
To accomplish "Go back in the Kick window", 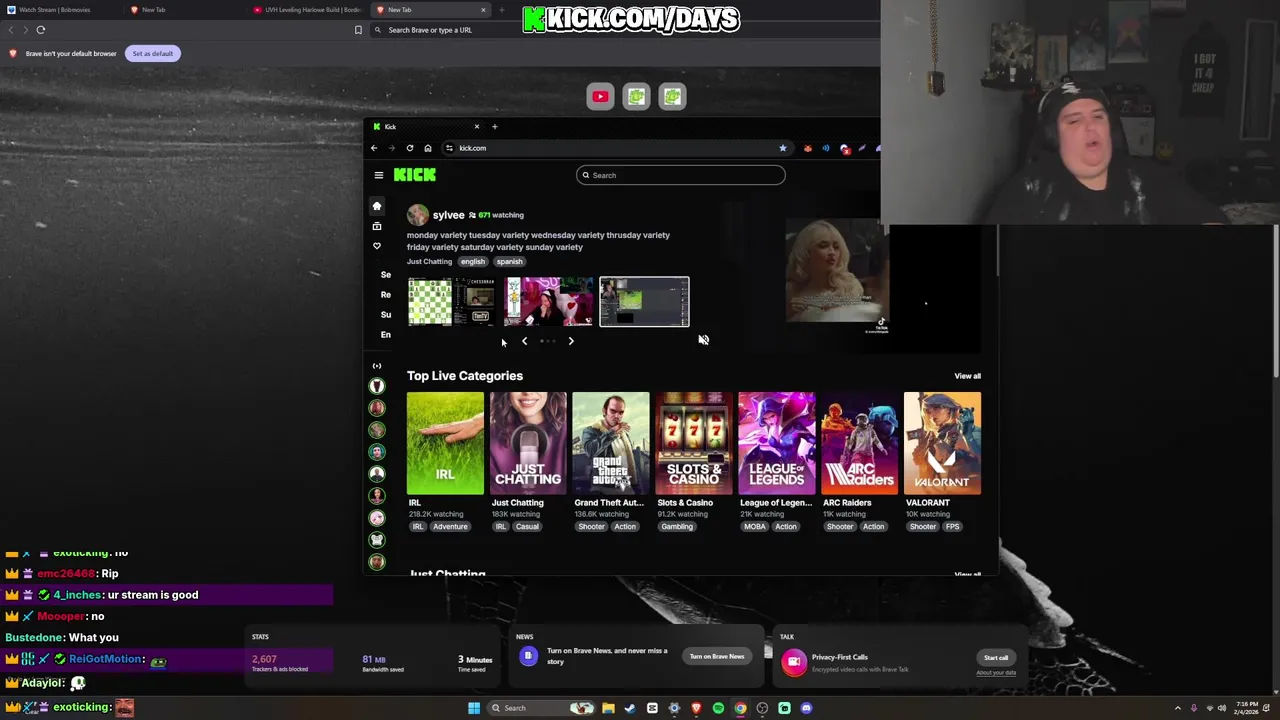I will click(374, 148).
